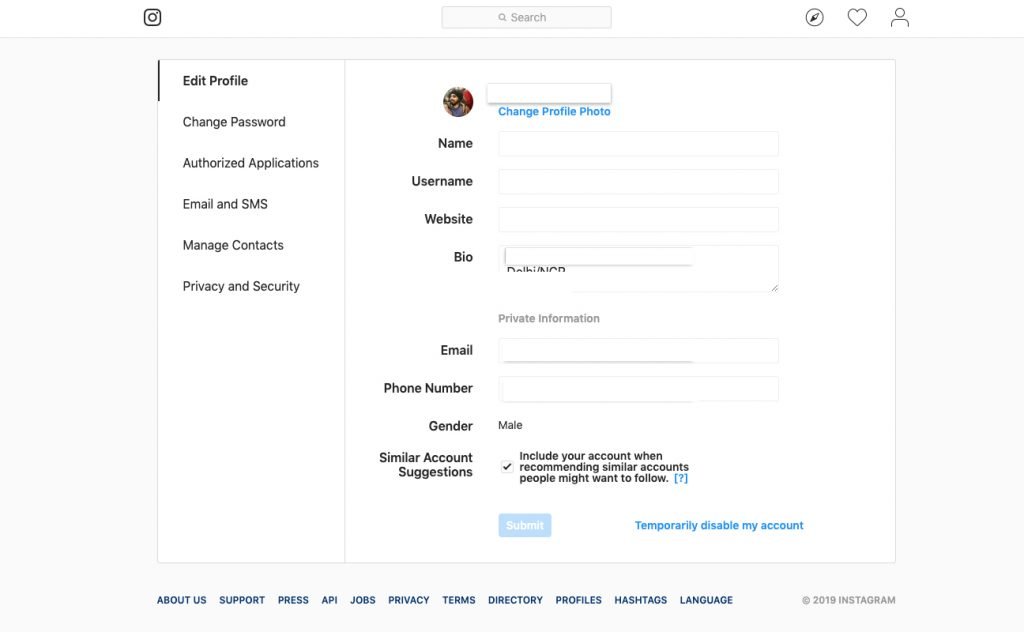The image size is (1024, 632).
Task: Toggle the similar account suggestions checkbox
Action: [x=507, y=467]
